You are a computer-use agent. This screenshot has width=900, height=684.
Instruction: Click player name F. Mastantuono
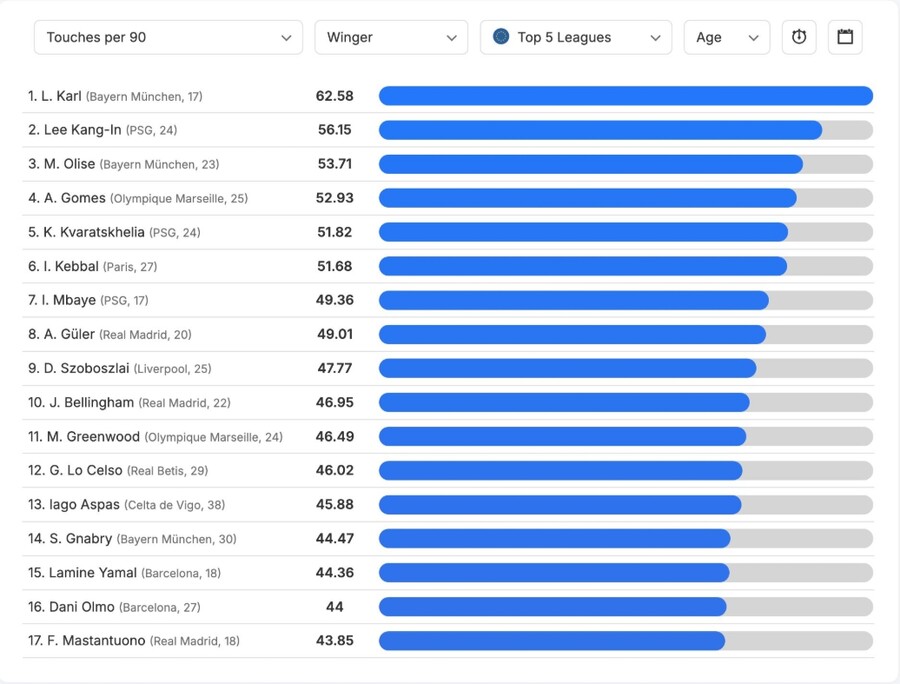(x=96, y=640)
